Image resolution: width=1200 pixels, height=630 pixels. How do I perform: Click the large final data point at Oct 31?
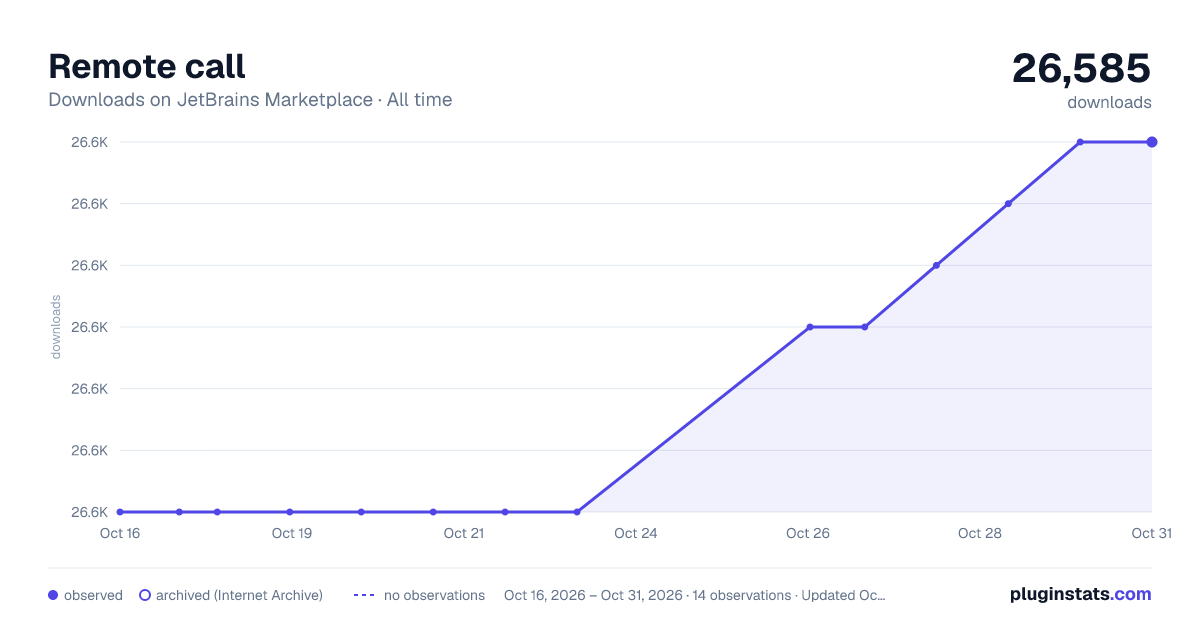coord(1152,142)
